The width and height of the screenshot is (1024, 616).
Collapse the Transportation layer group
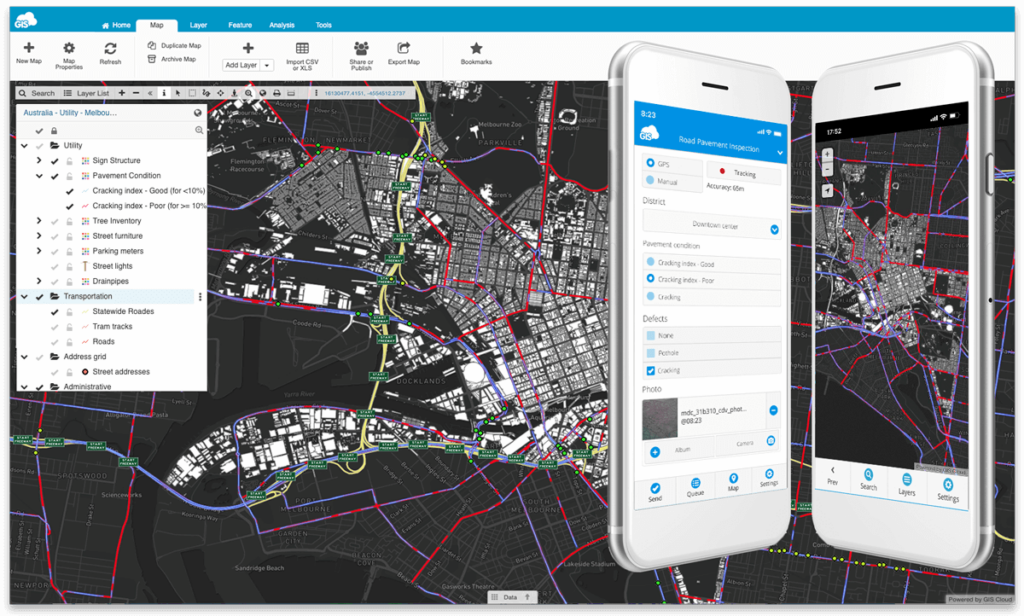[23, 296]
